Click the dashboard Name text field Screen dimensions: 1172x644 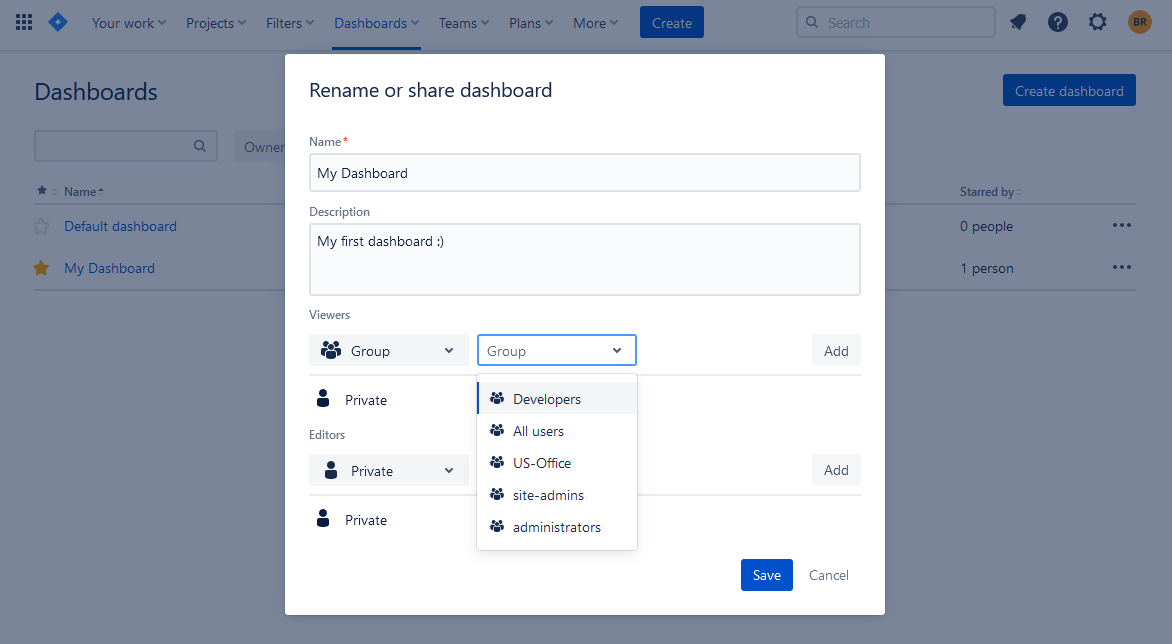pos(585,173)
